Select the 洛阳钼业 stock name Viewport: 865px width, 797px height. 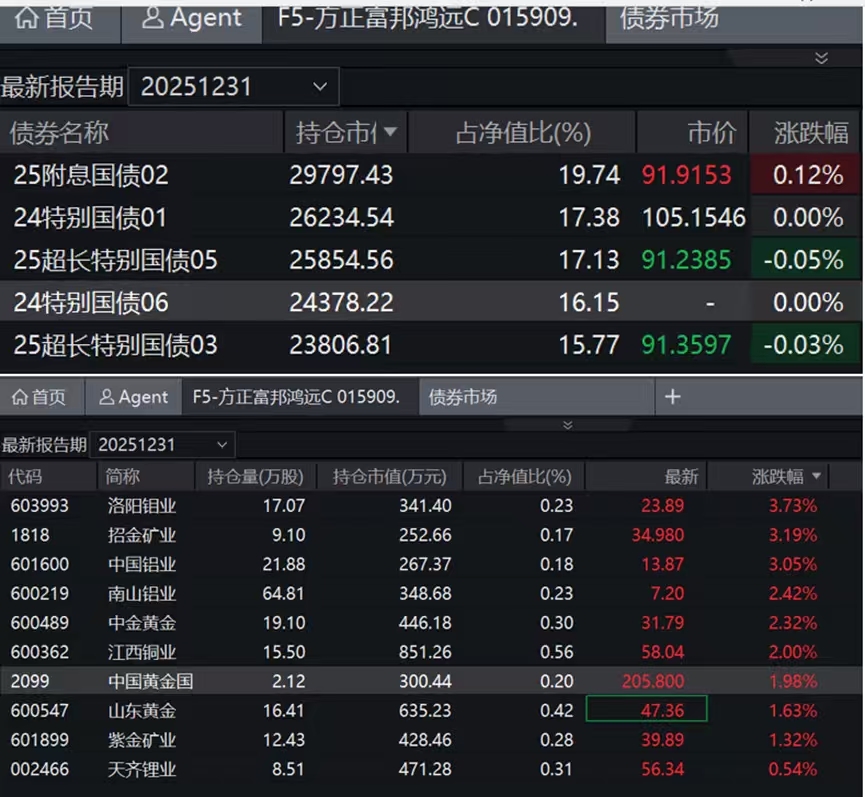[x=142, y=505]
